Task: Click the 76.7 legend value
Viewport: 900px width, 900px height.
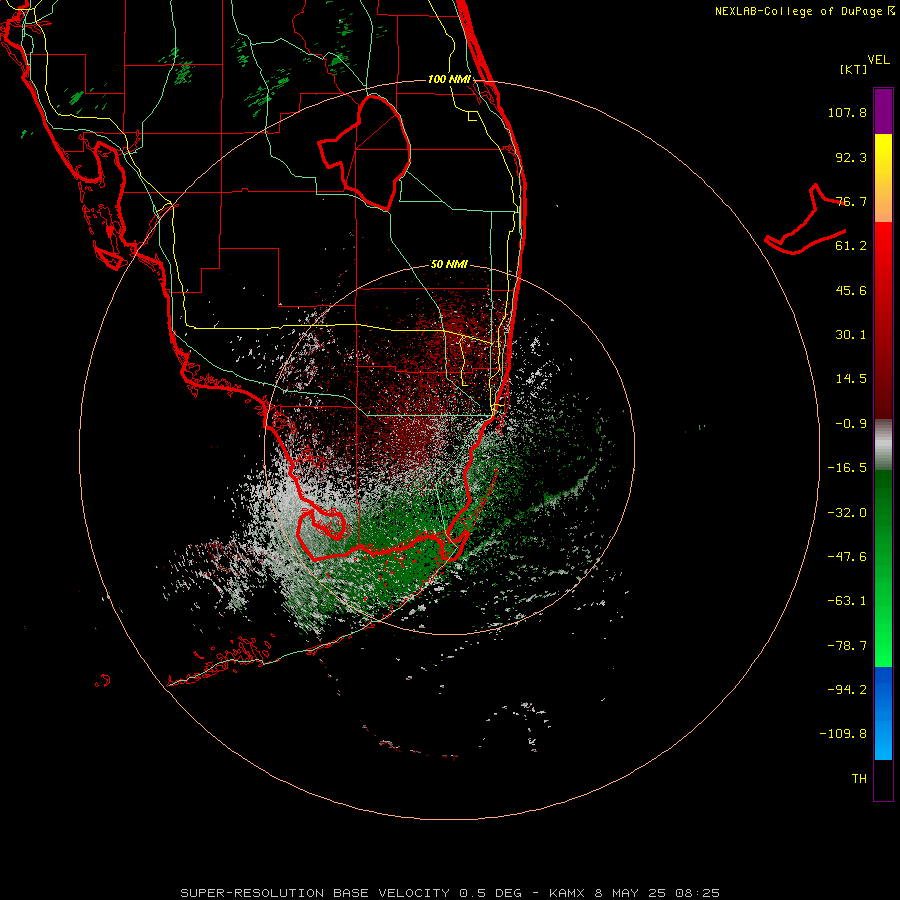Action: click(x=851, y=201)
